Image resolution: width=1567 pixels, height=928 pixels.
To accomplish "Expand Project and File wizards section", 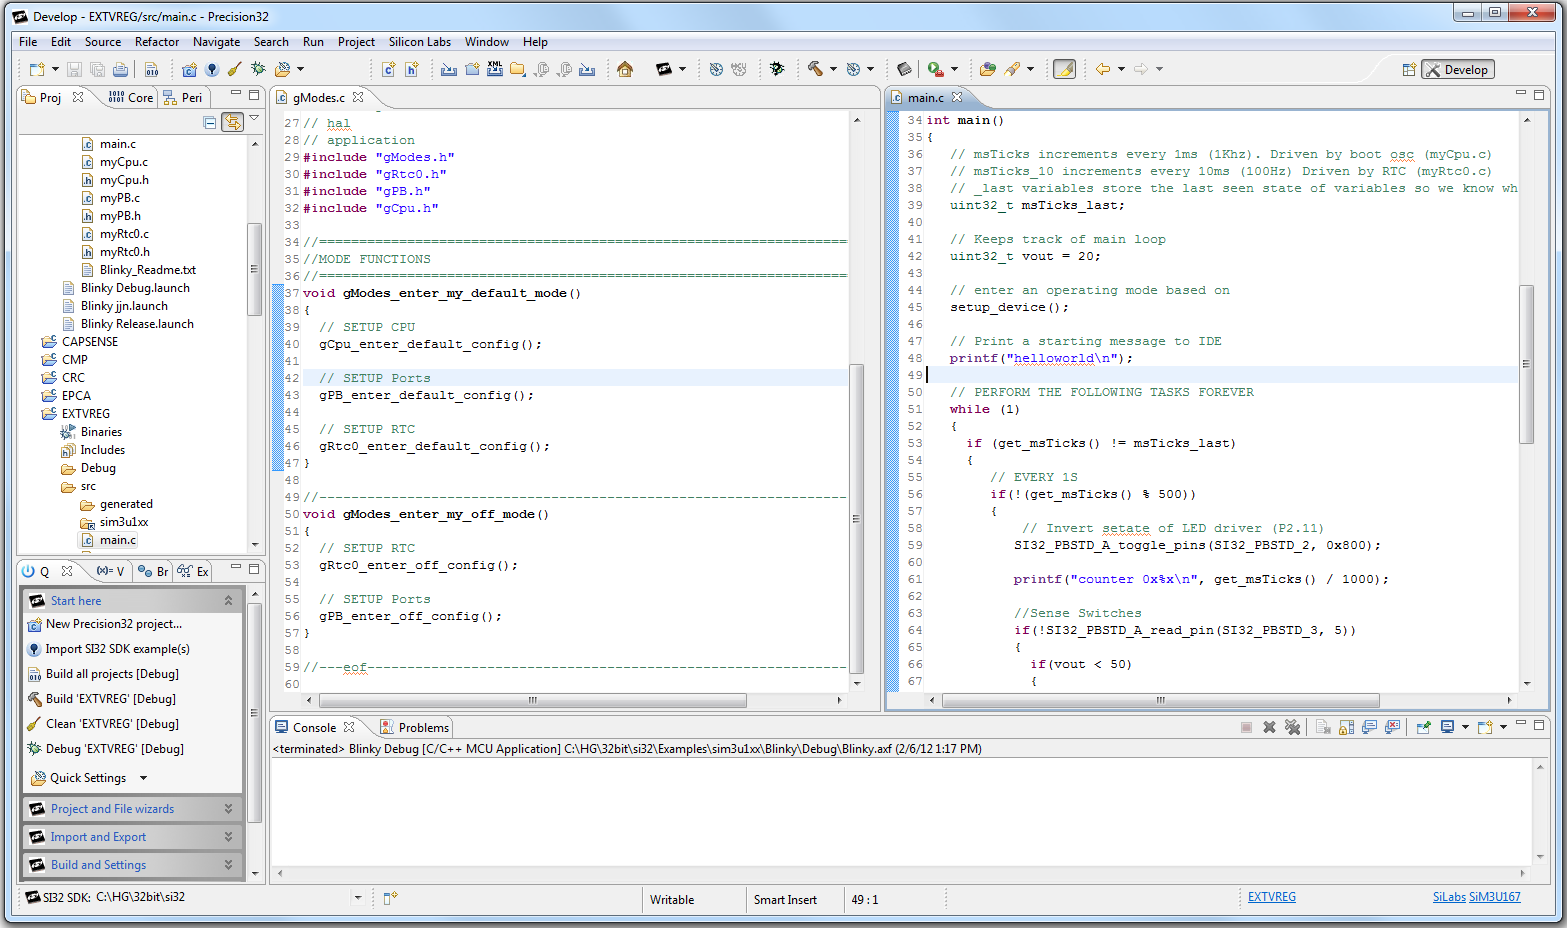I will pyautogui.click(x=228, y=808).
